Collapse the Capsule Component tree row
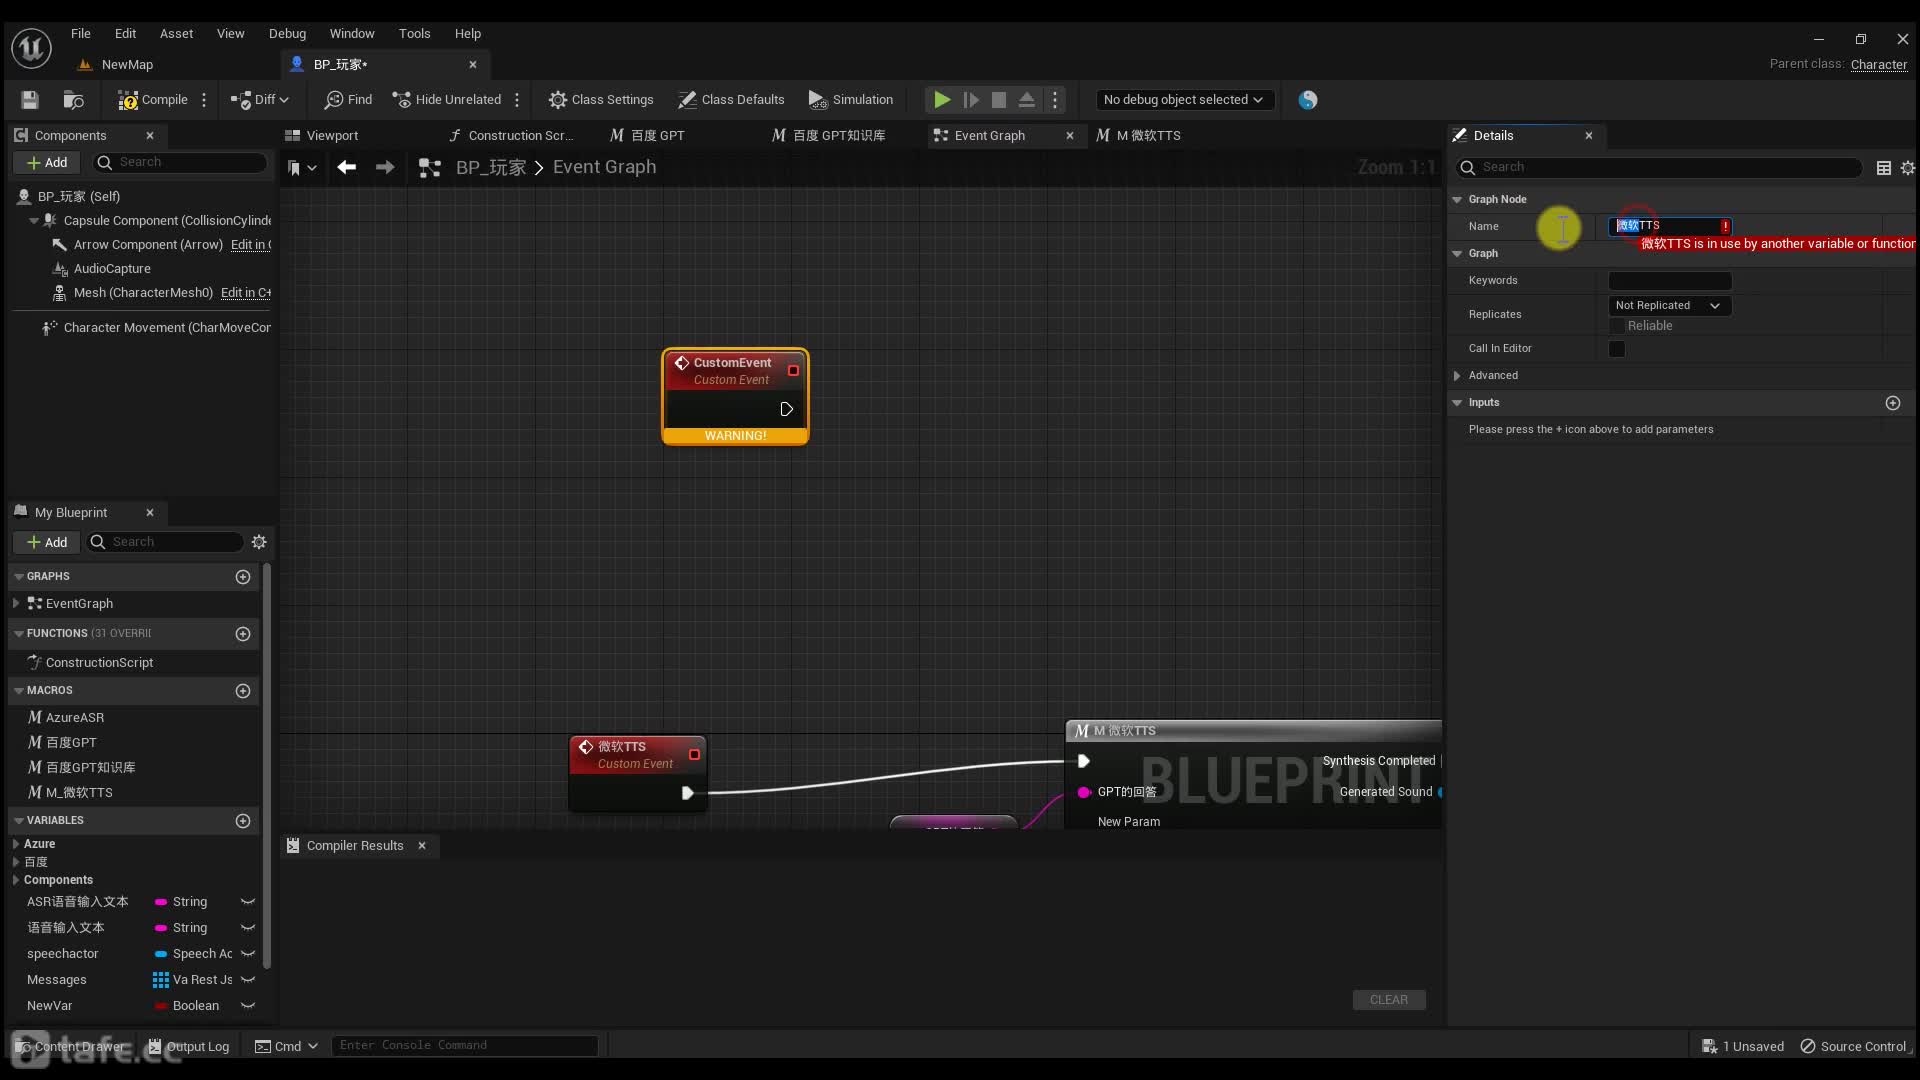 (x=35, y=220)
